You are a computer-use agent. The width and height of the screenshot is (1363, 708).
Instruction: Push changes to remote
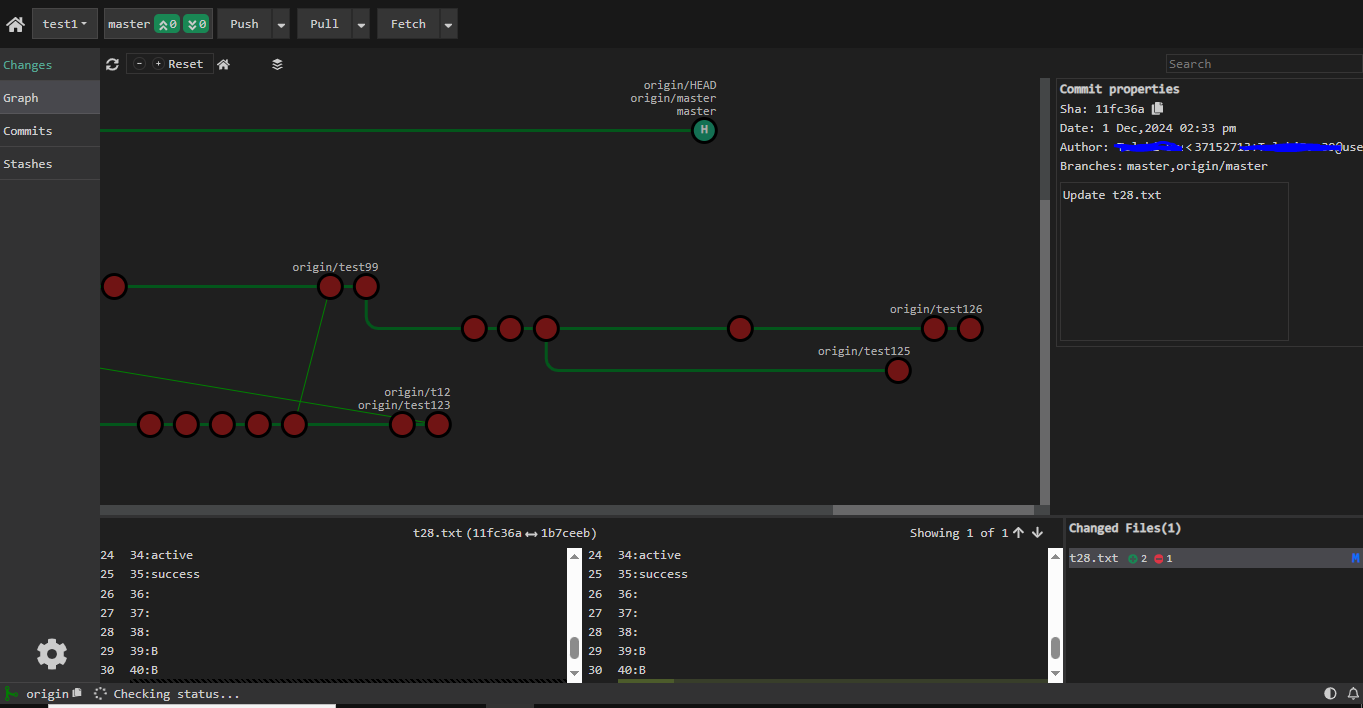(244, 24)
